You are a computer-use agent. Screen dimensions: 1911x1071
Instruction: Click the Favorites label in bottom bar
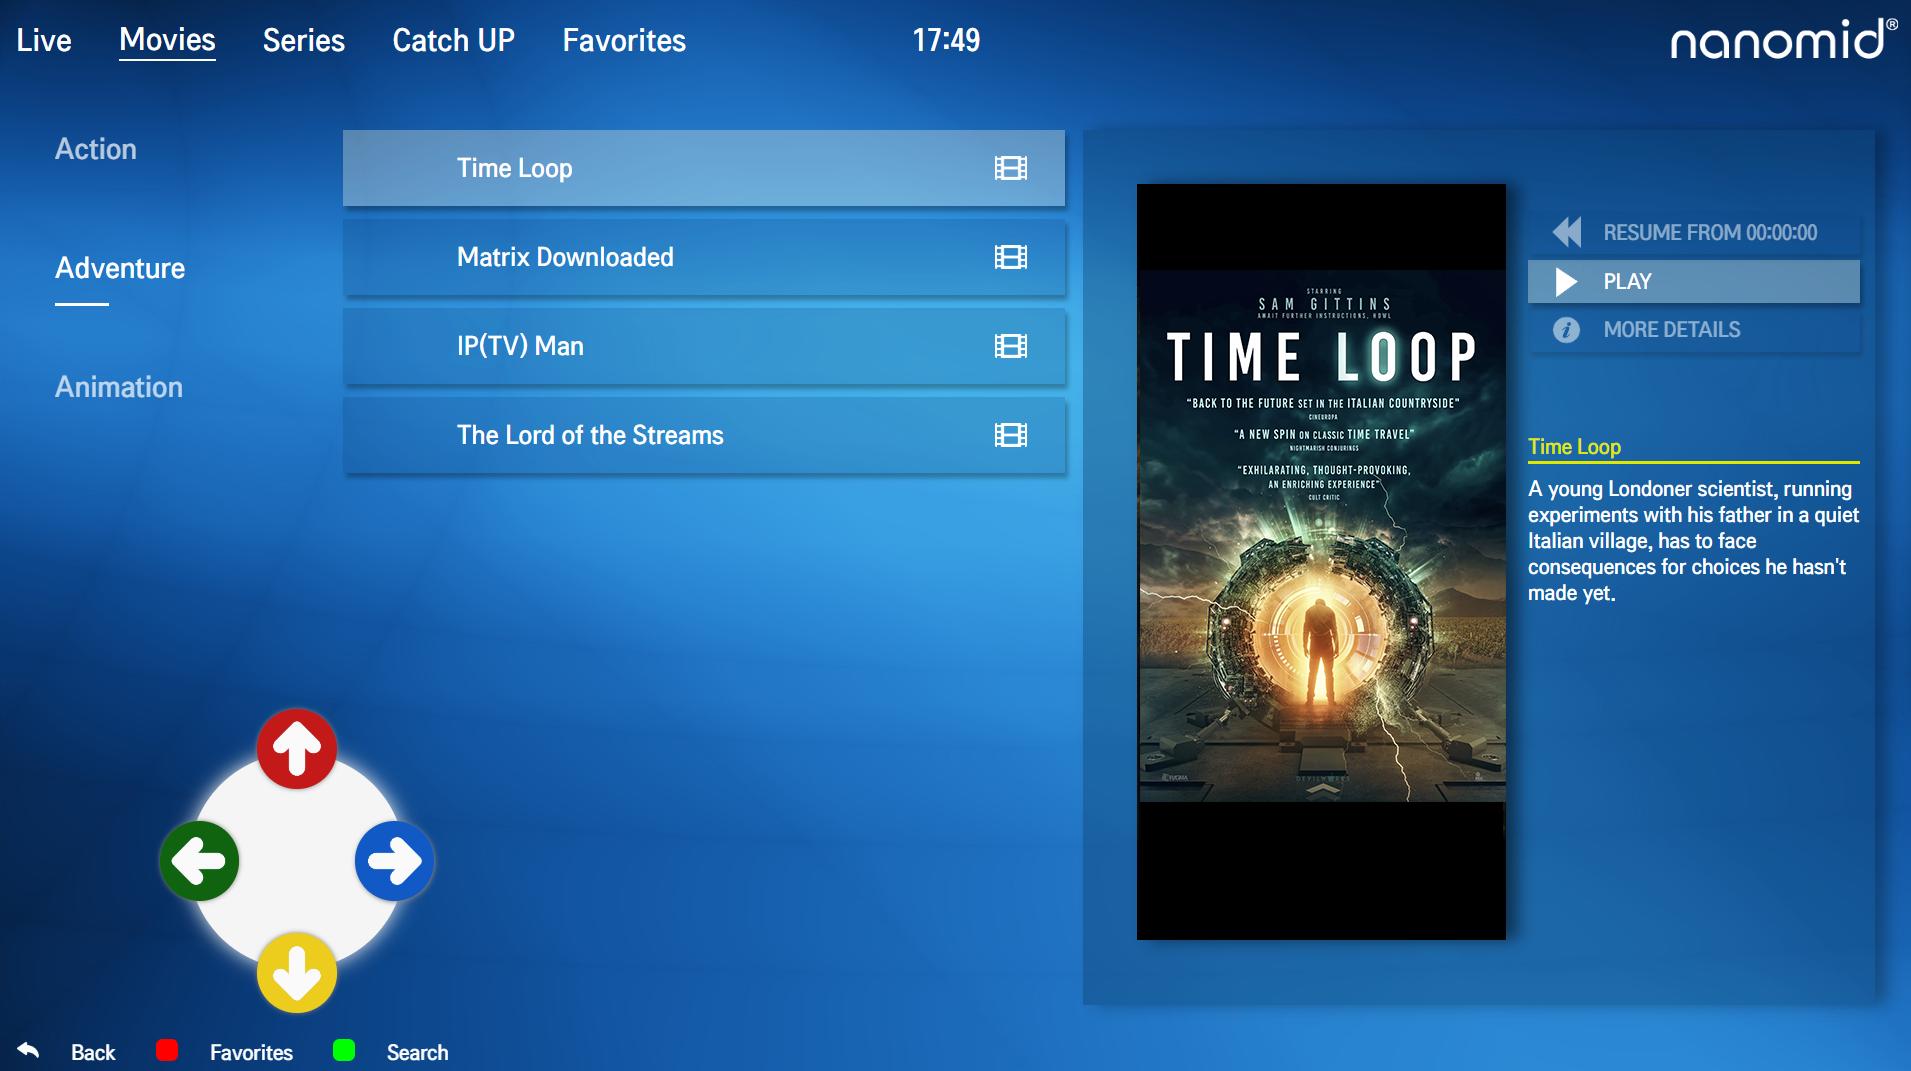click(x=251, y=1052)
